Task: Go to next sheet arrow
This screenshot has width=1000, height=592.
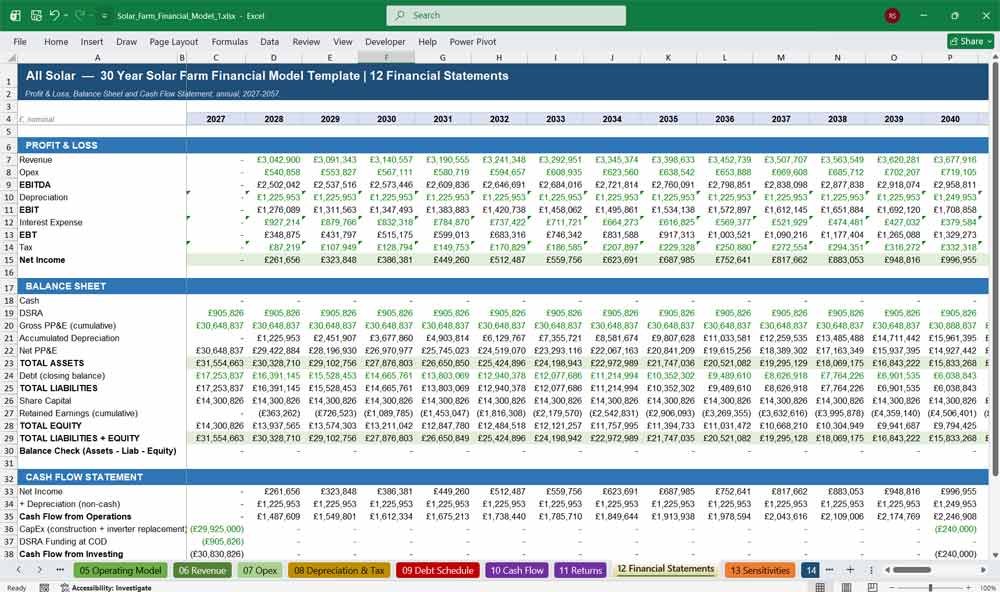Action: tap(40, 570)
